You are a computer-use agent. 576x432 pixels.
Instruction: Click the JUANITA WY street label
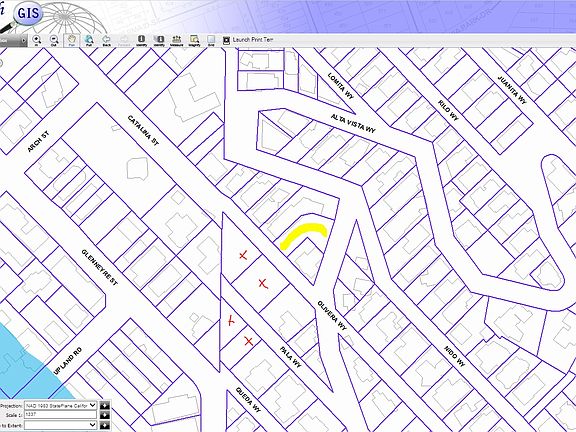[512, 90]
